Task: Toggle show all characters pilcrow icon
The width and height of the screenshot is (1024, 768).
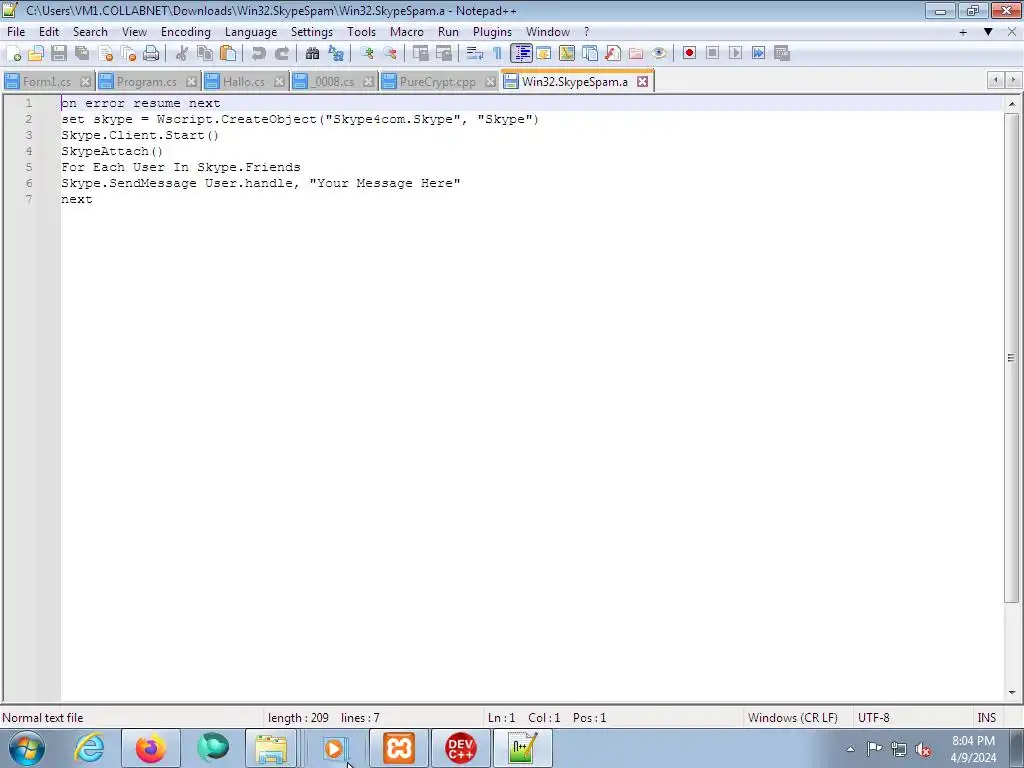Action: click(x=498, y=54)
